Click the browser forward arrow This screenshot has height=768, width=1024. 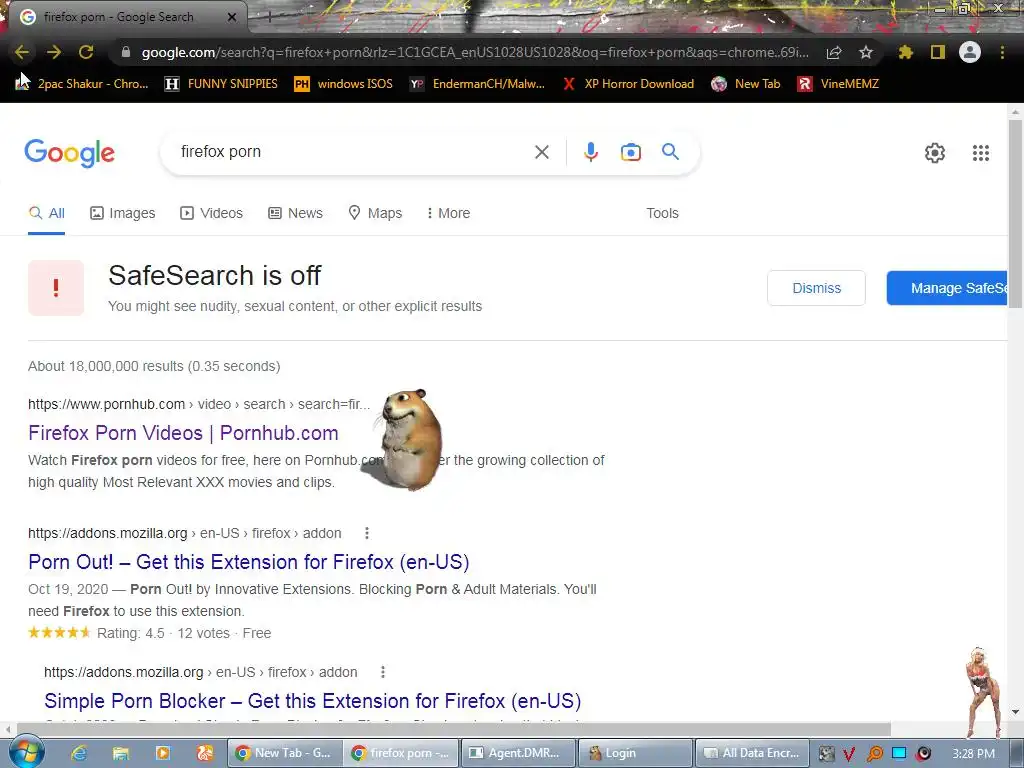[54, 52]
